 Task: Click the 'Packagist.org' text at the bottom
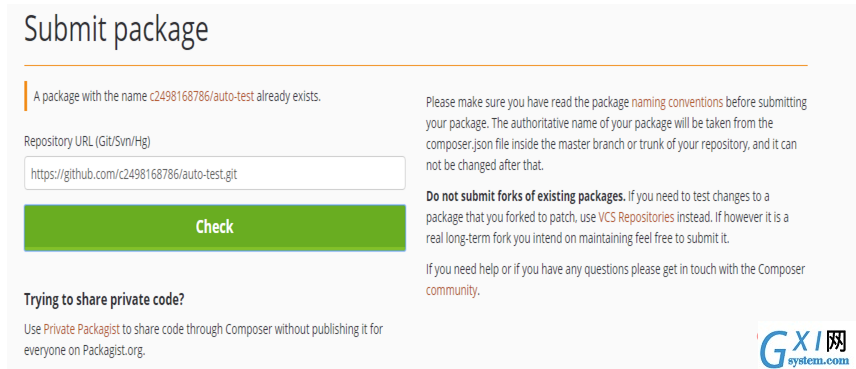click(x=114, y=350)
